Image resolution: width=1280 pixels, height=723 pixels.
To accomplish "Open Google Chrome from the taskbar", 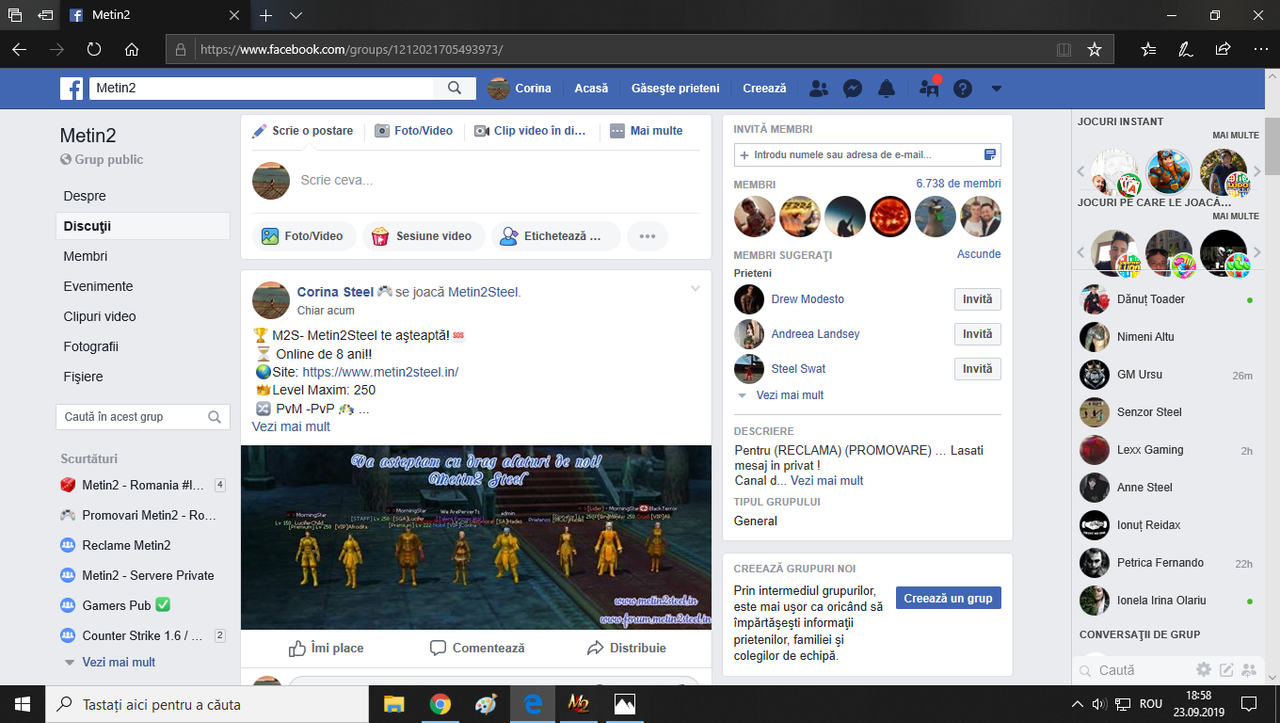I will [x=440, y=704].
